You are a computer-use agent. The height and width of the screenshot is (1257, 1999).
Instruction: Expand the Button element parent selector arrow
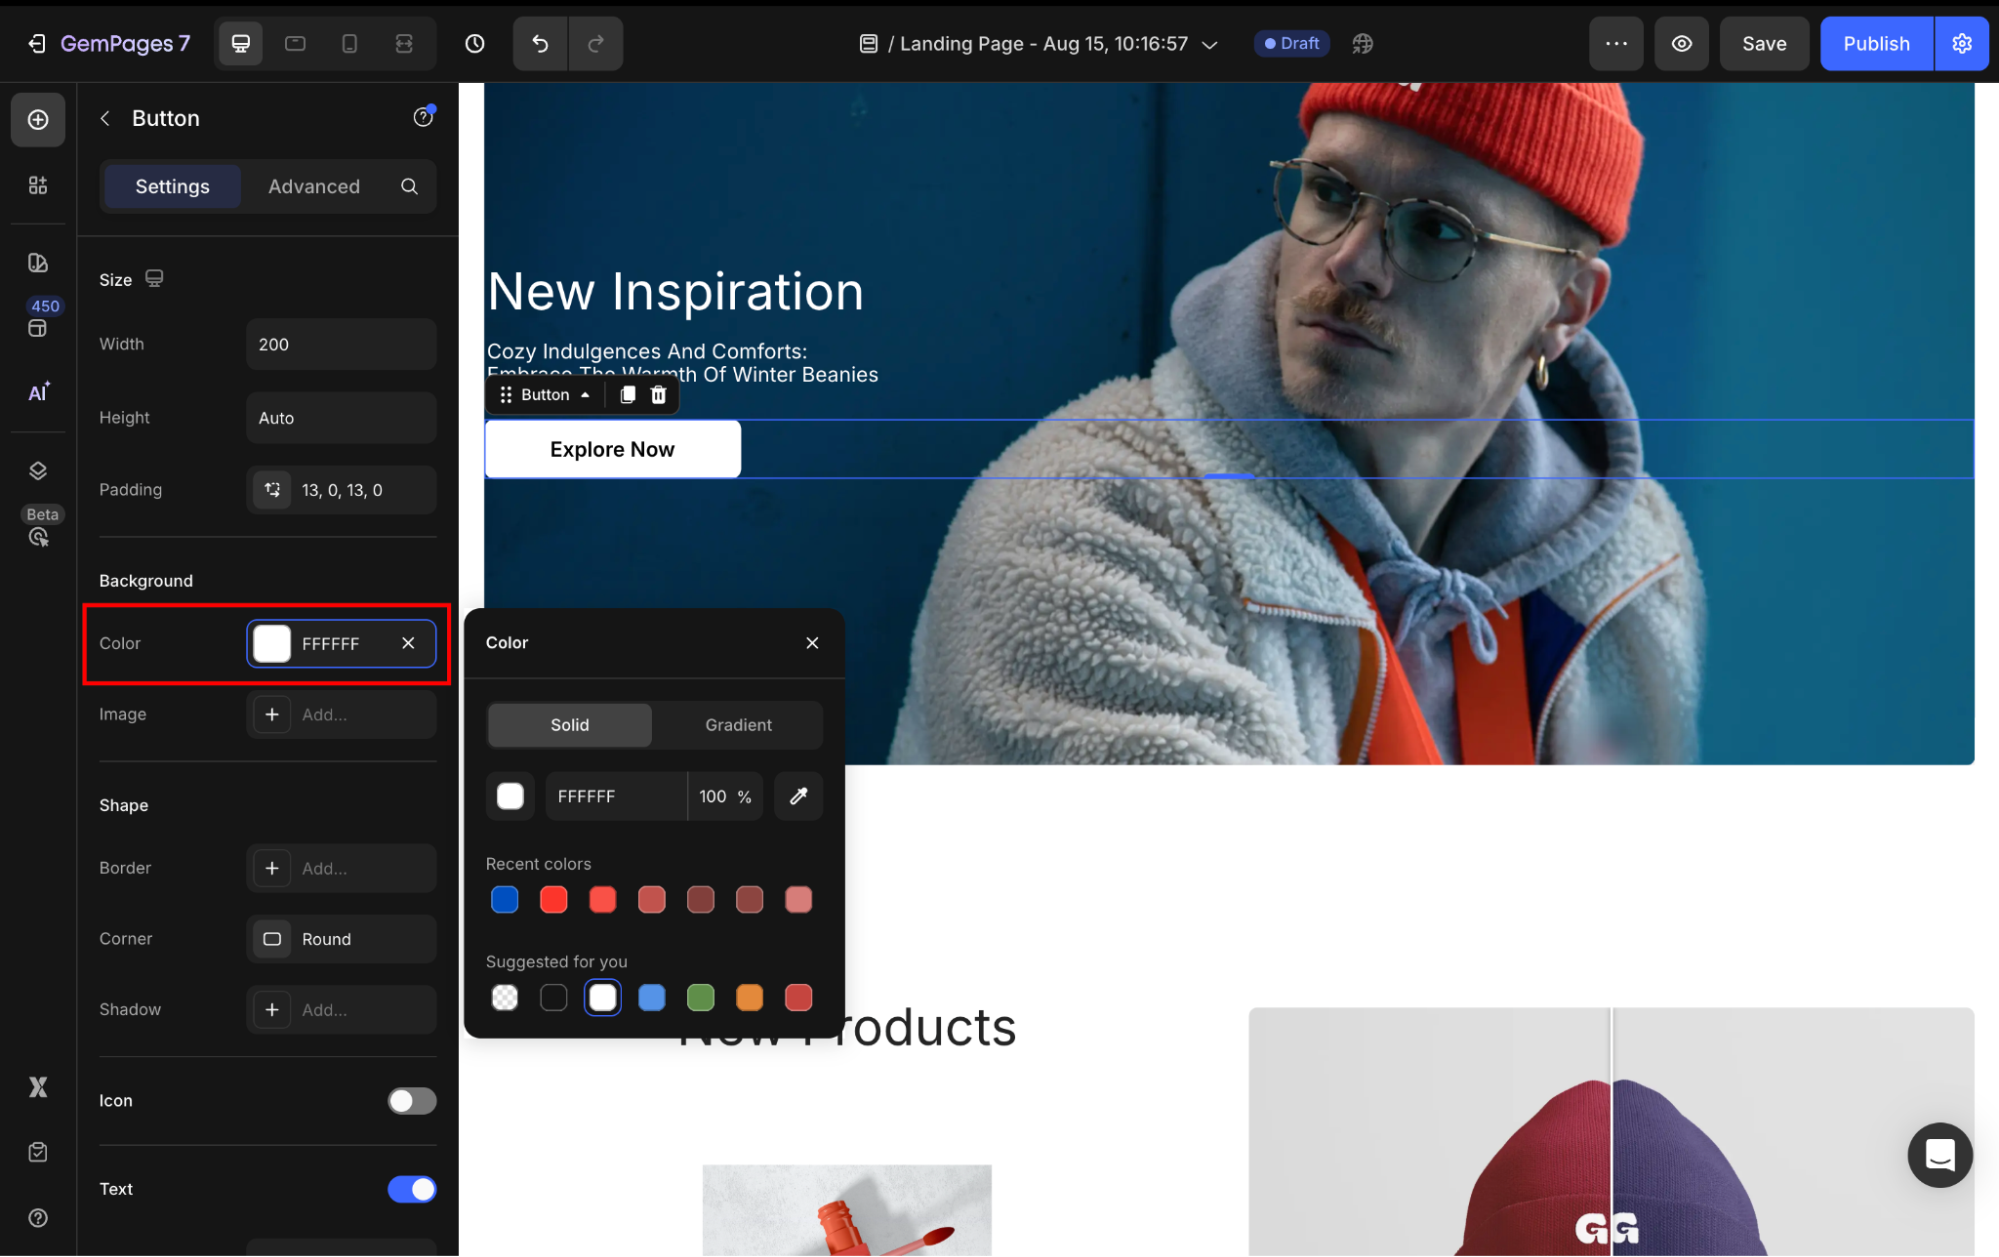(x=585, y=395)
